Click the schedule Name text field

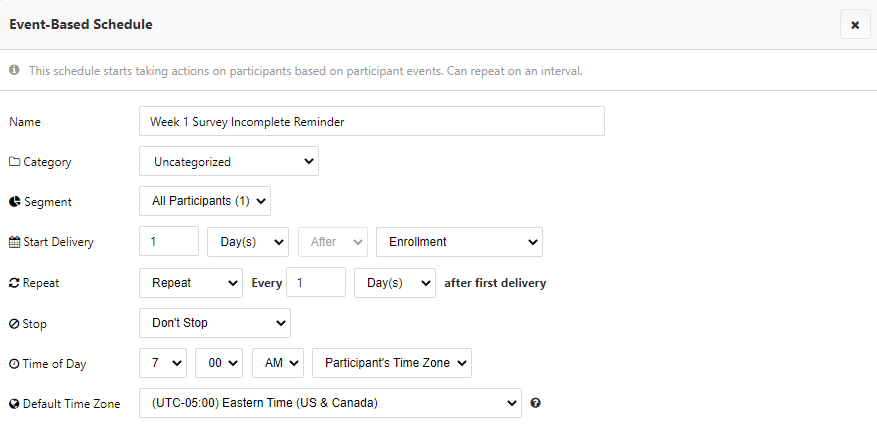coord(371,121)
